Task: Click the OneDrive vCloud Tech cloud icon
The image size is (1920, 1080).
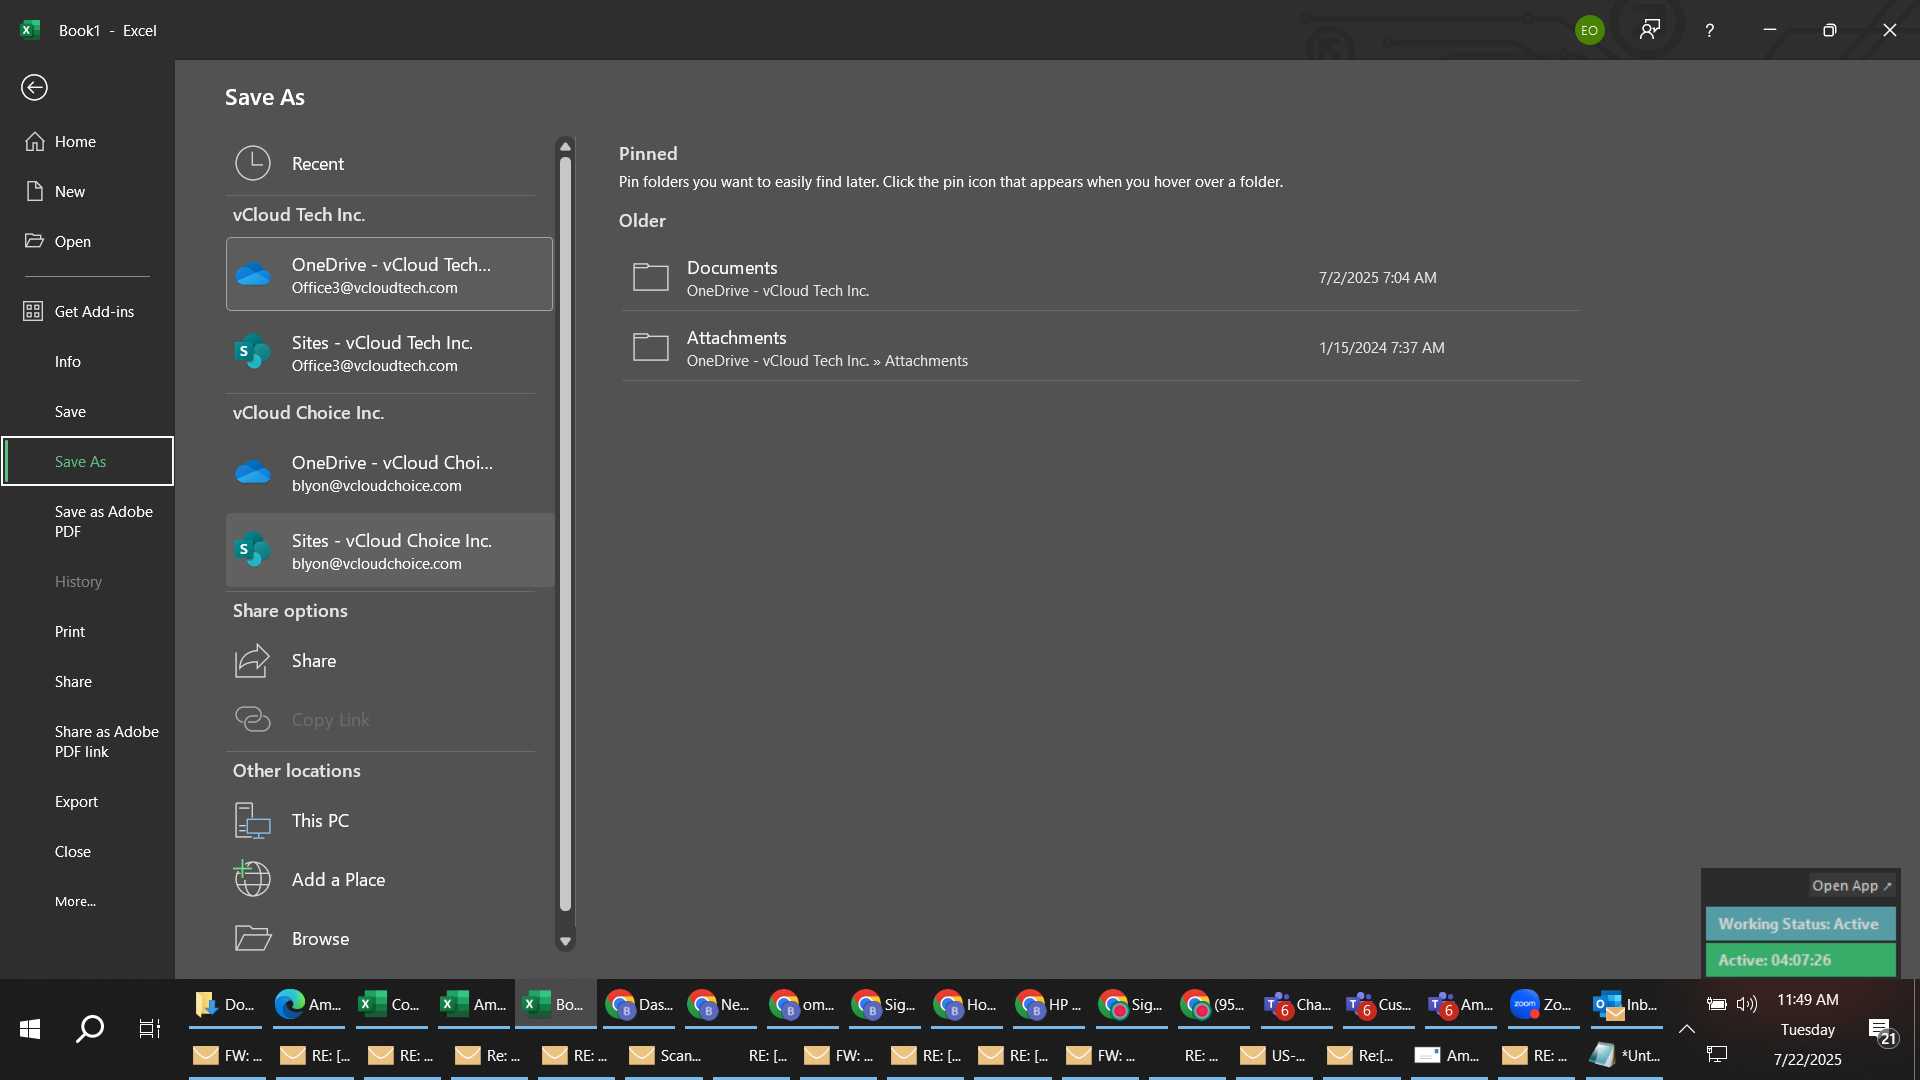Action: (x=253, y=274)
